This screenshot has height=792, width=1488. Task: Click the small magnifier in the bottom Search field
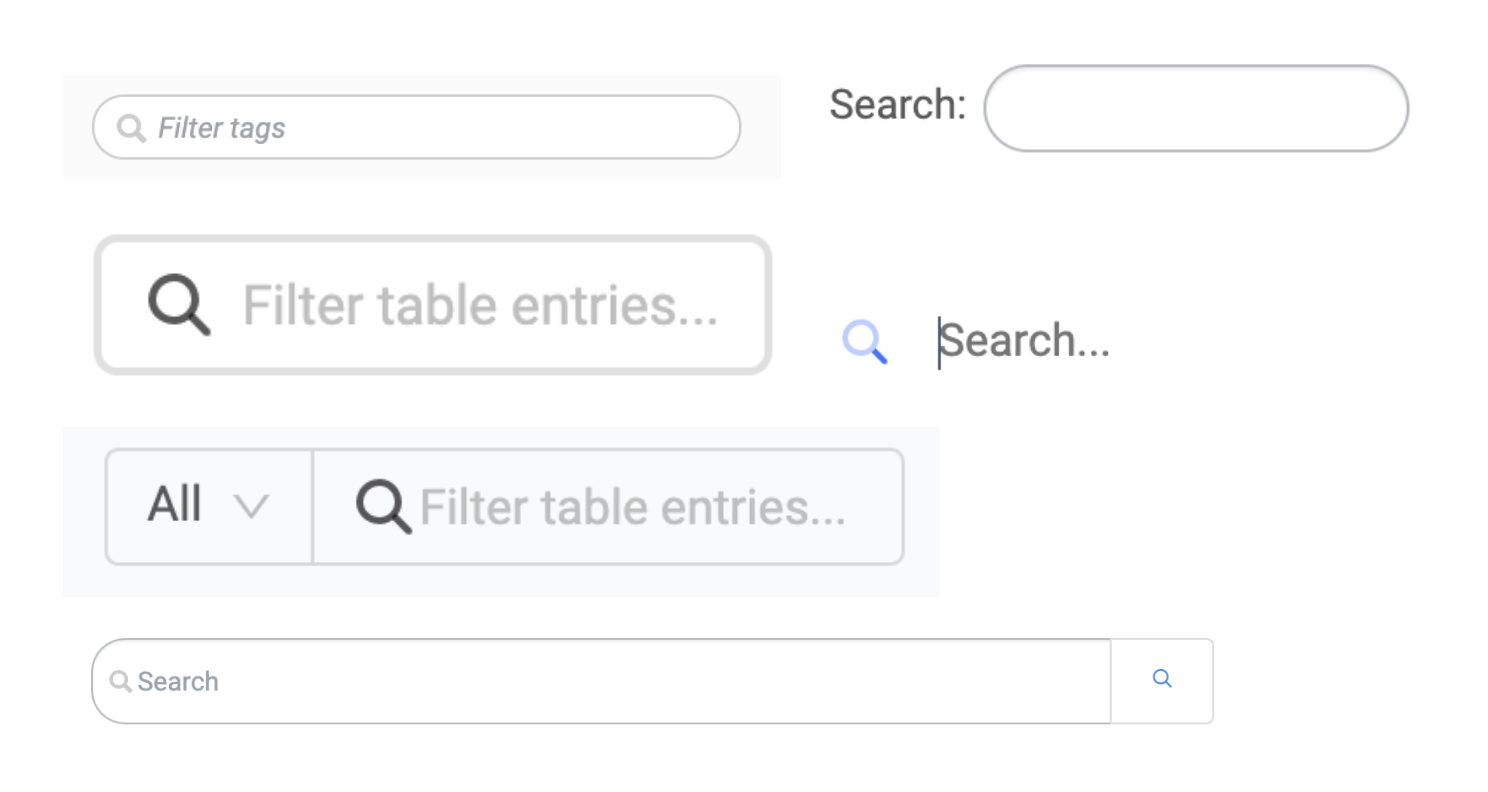tap(122, 681)
